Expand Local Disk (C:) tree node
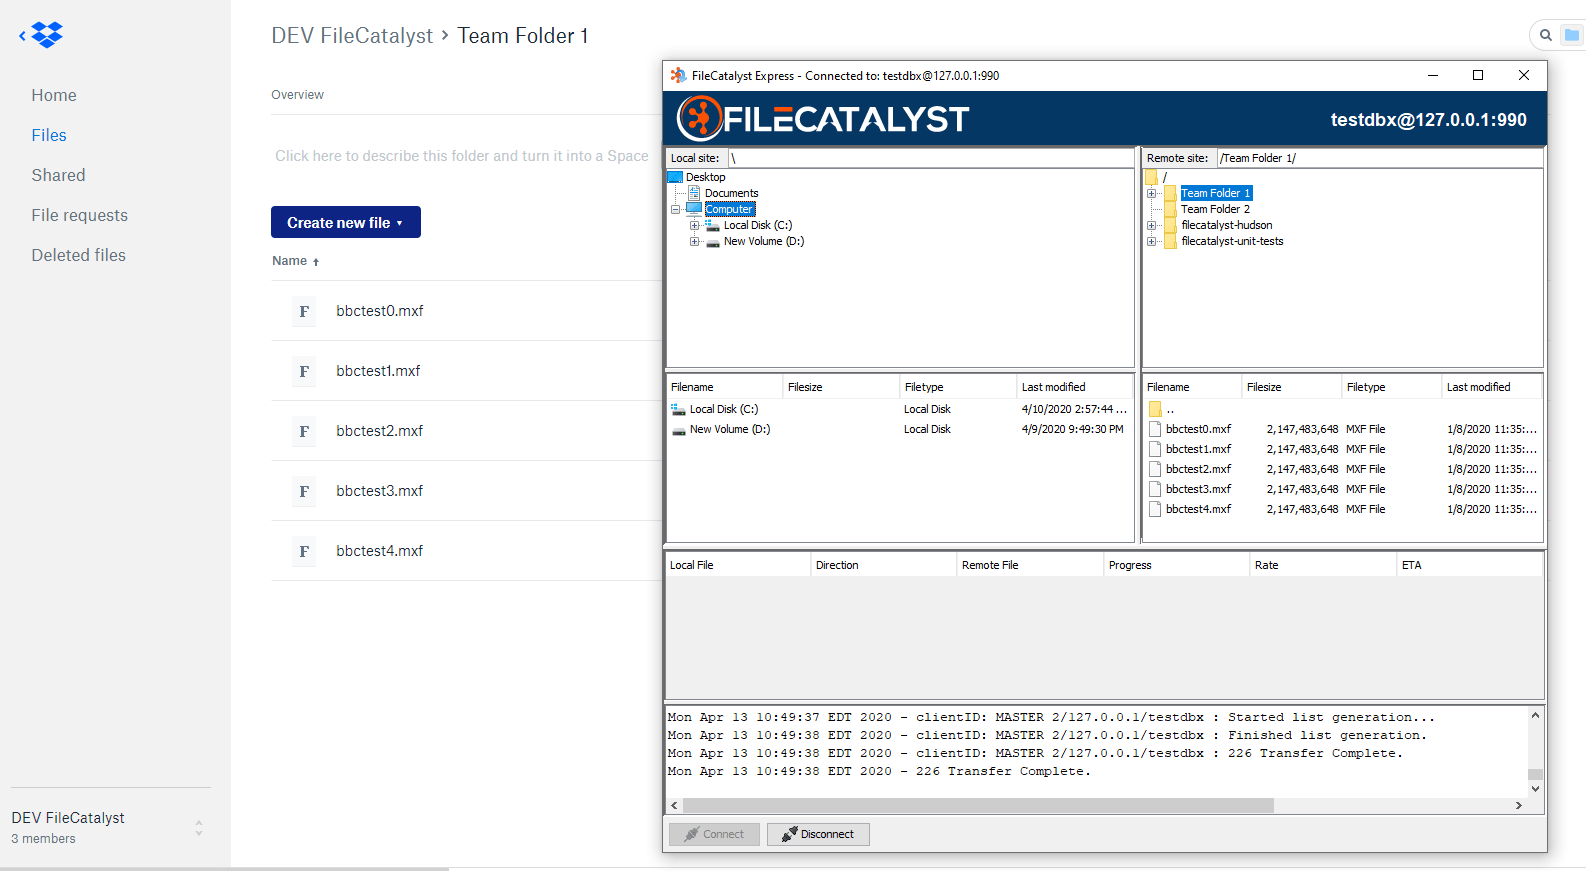The image size is (1586, 871). 694,225
